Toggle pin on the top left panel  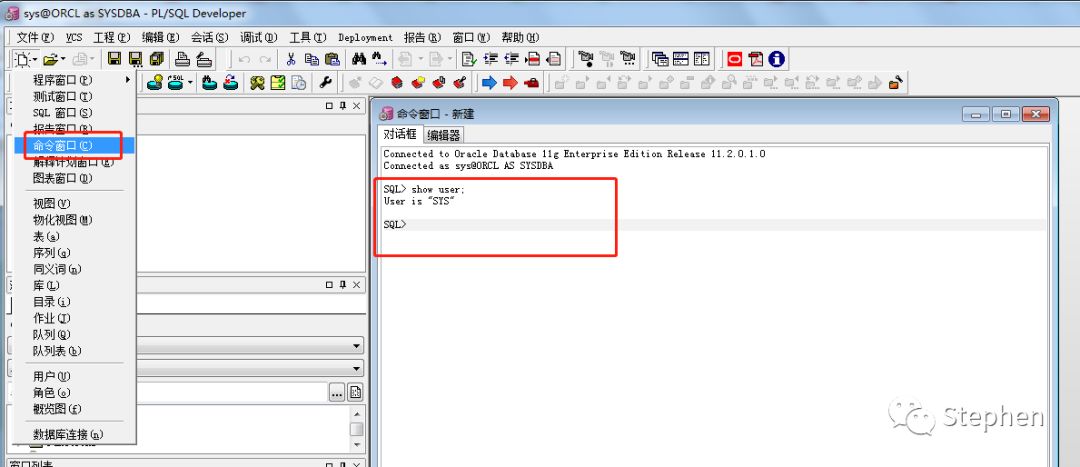pyautogui.click(x=342, y=105)
